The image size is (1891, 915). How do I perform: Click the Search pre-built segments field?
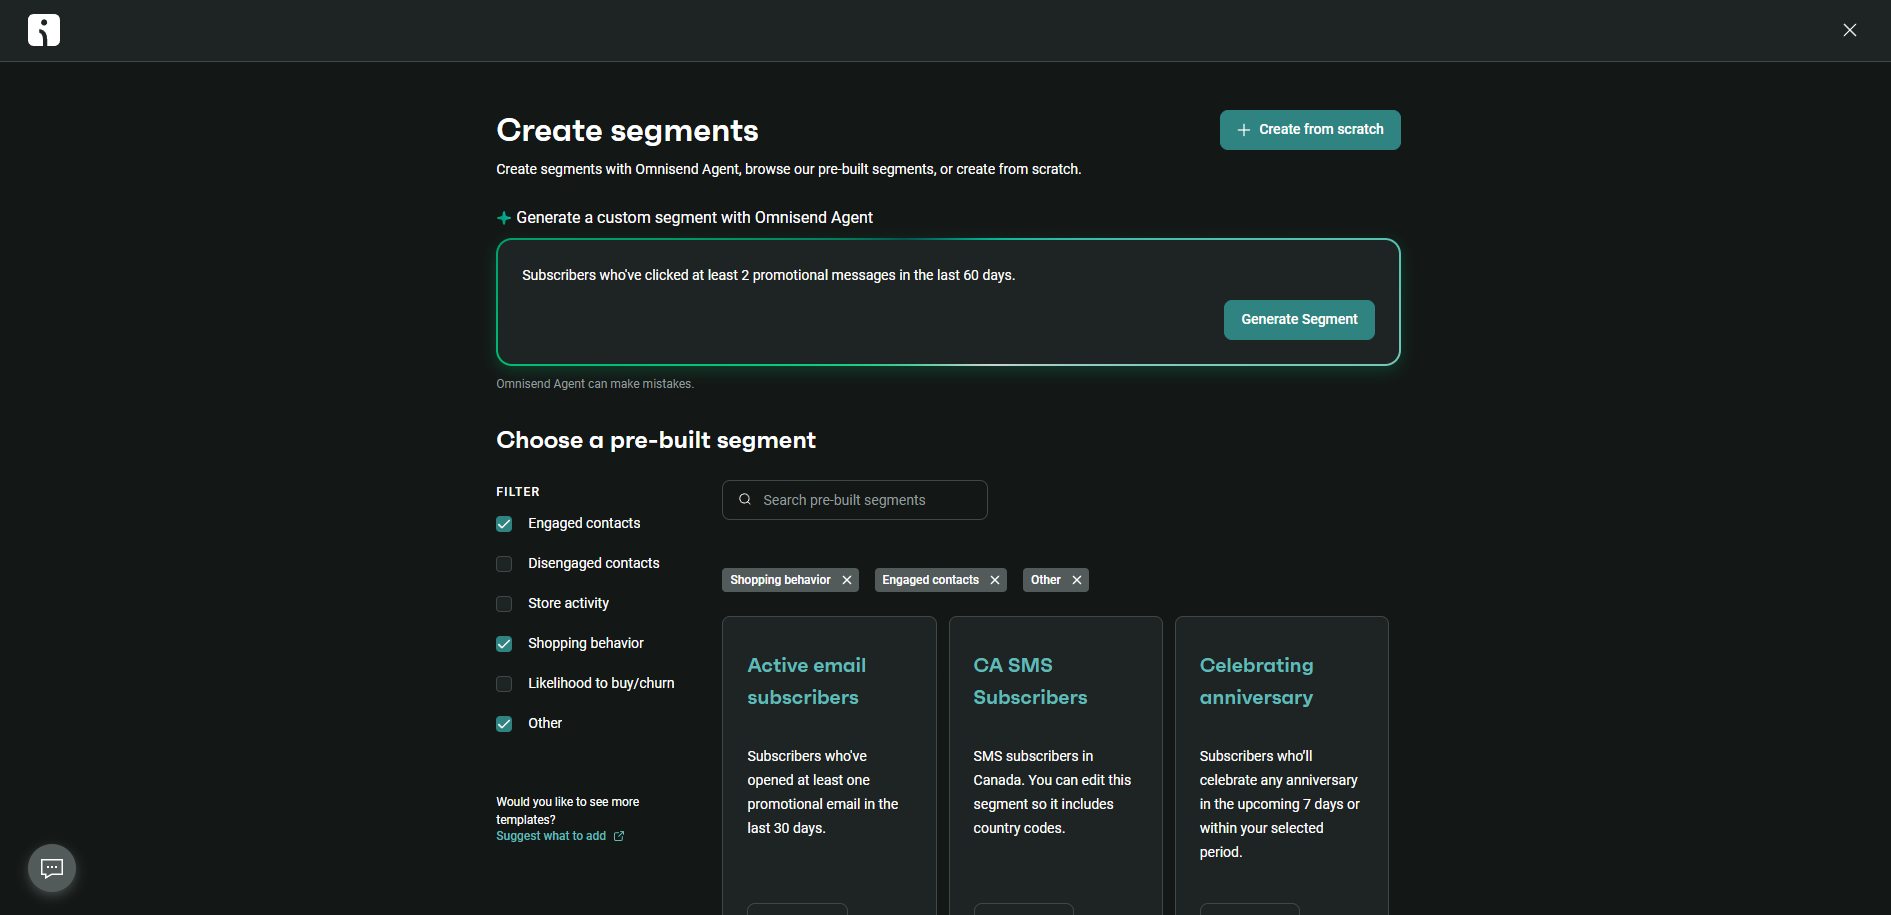pos(855,500)
